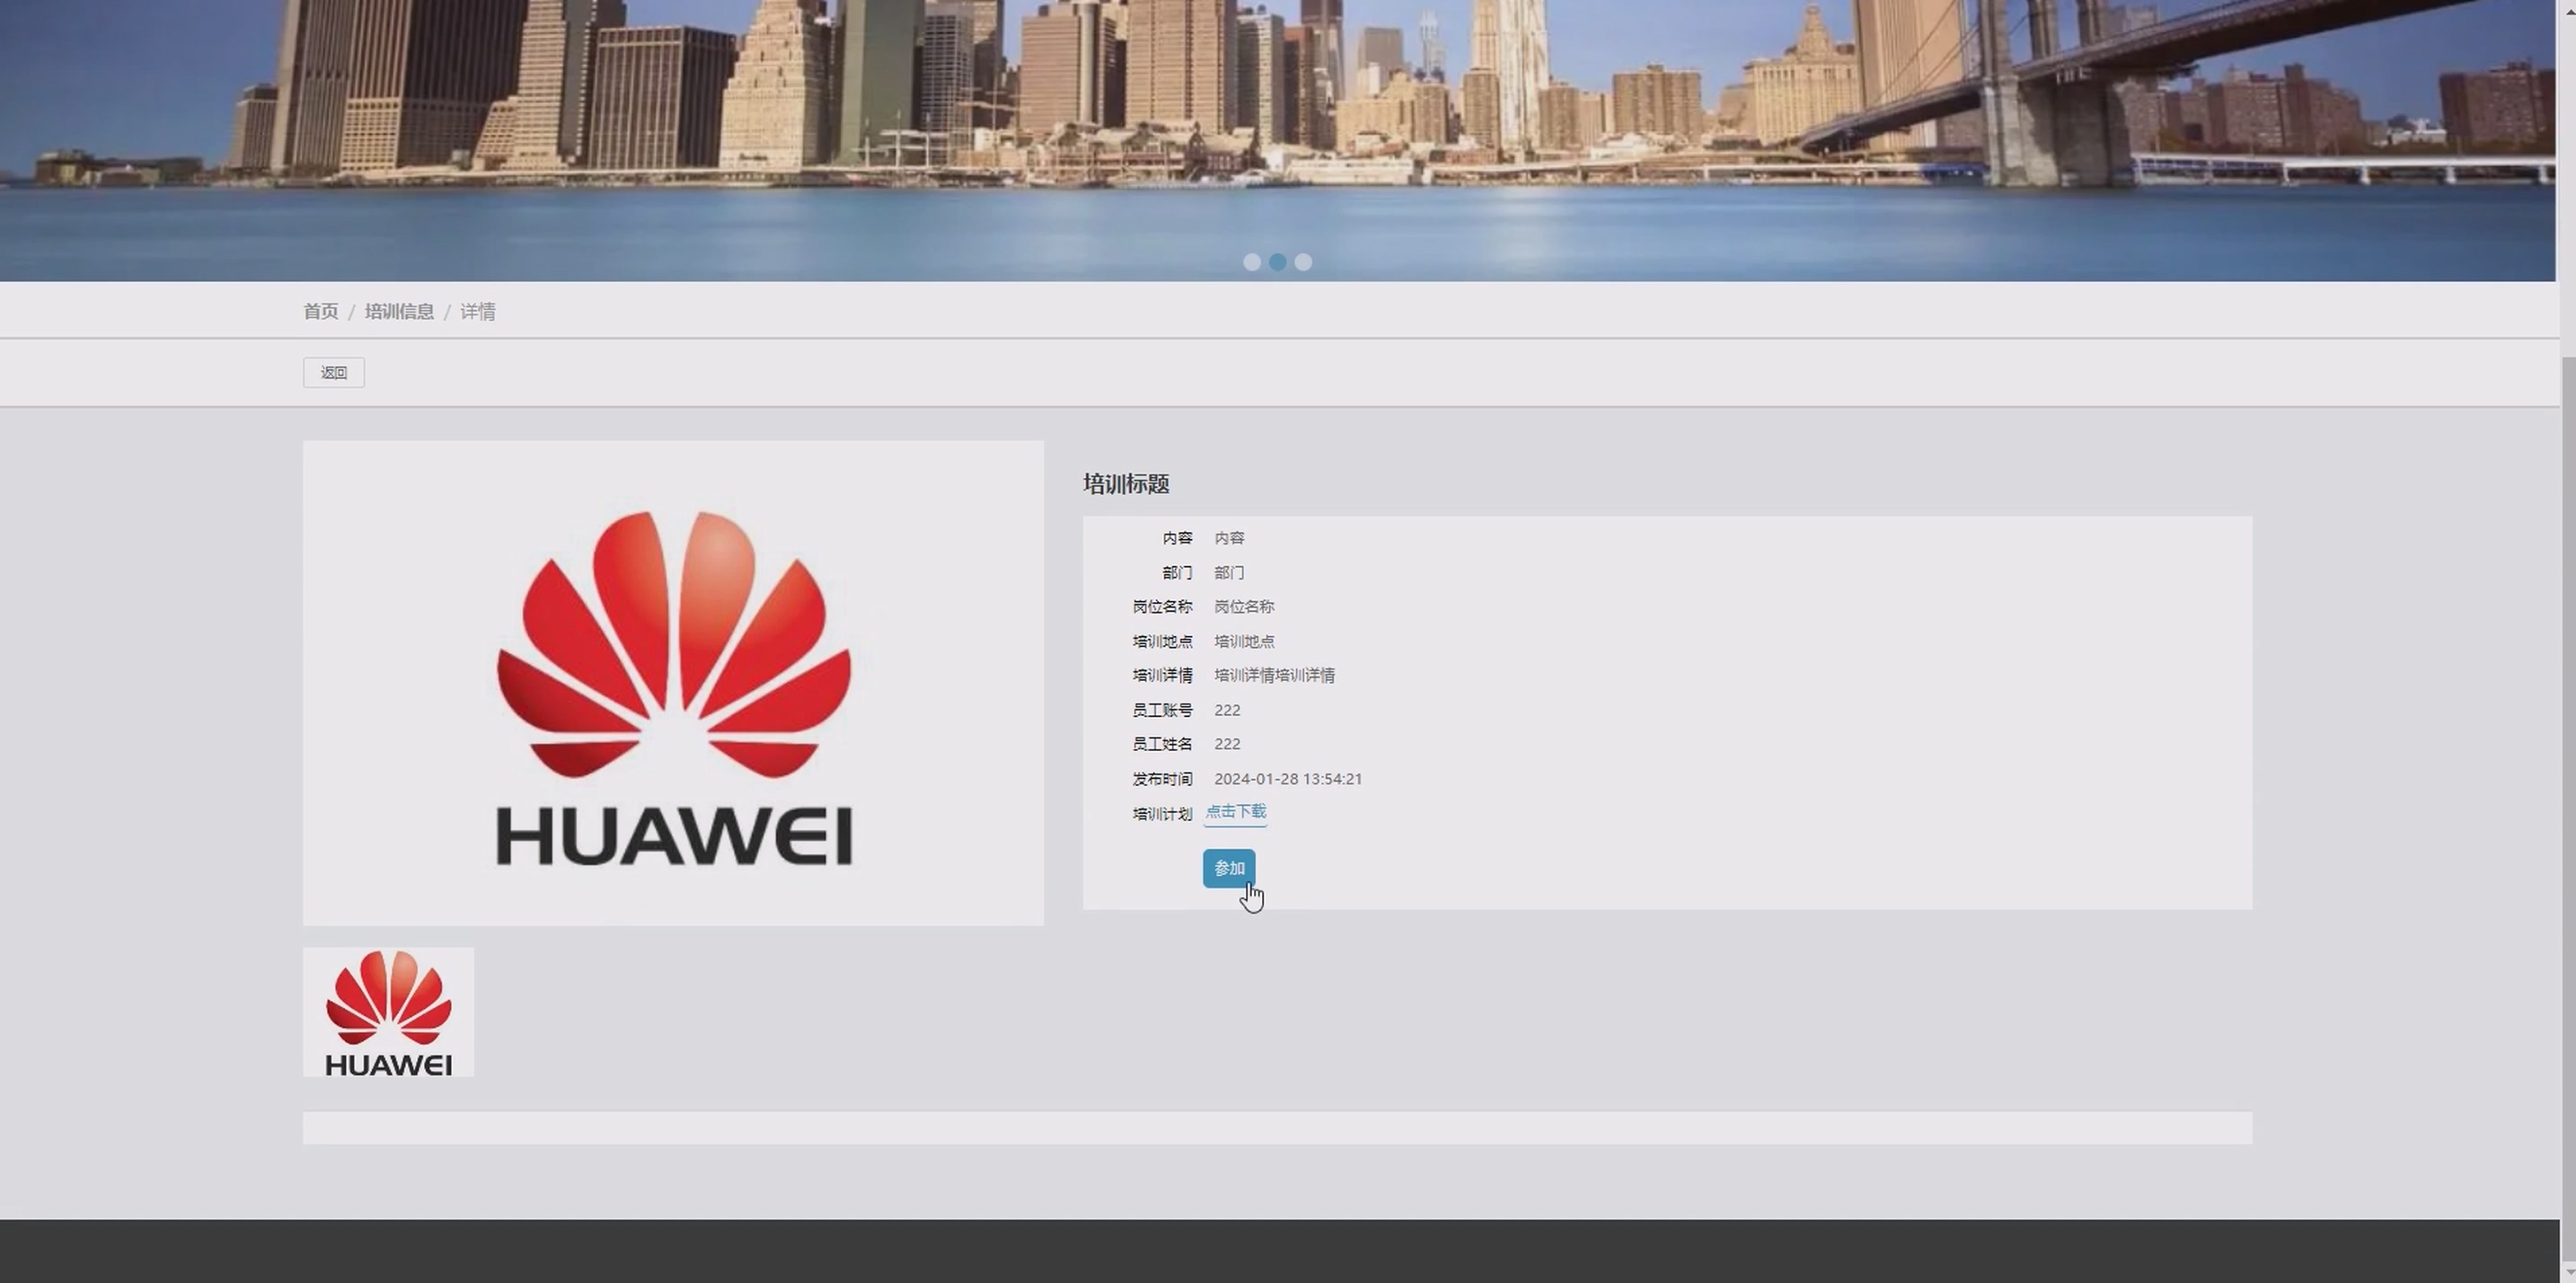2576x1283 pixels.
Task: Select the third carousel dot
Action: (1303, 262)
